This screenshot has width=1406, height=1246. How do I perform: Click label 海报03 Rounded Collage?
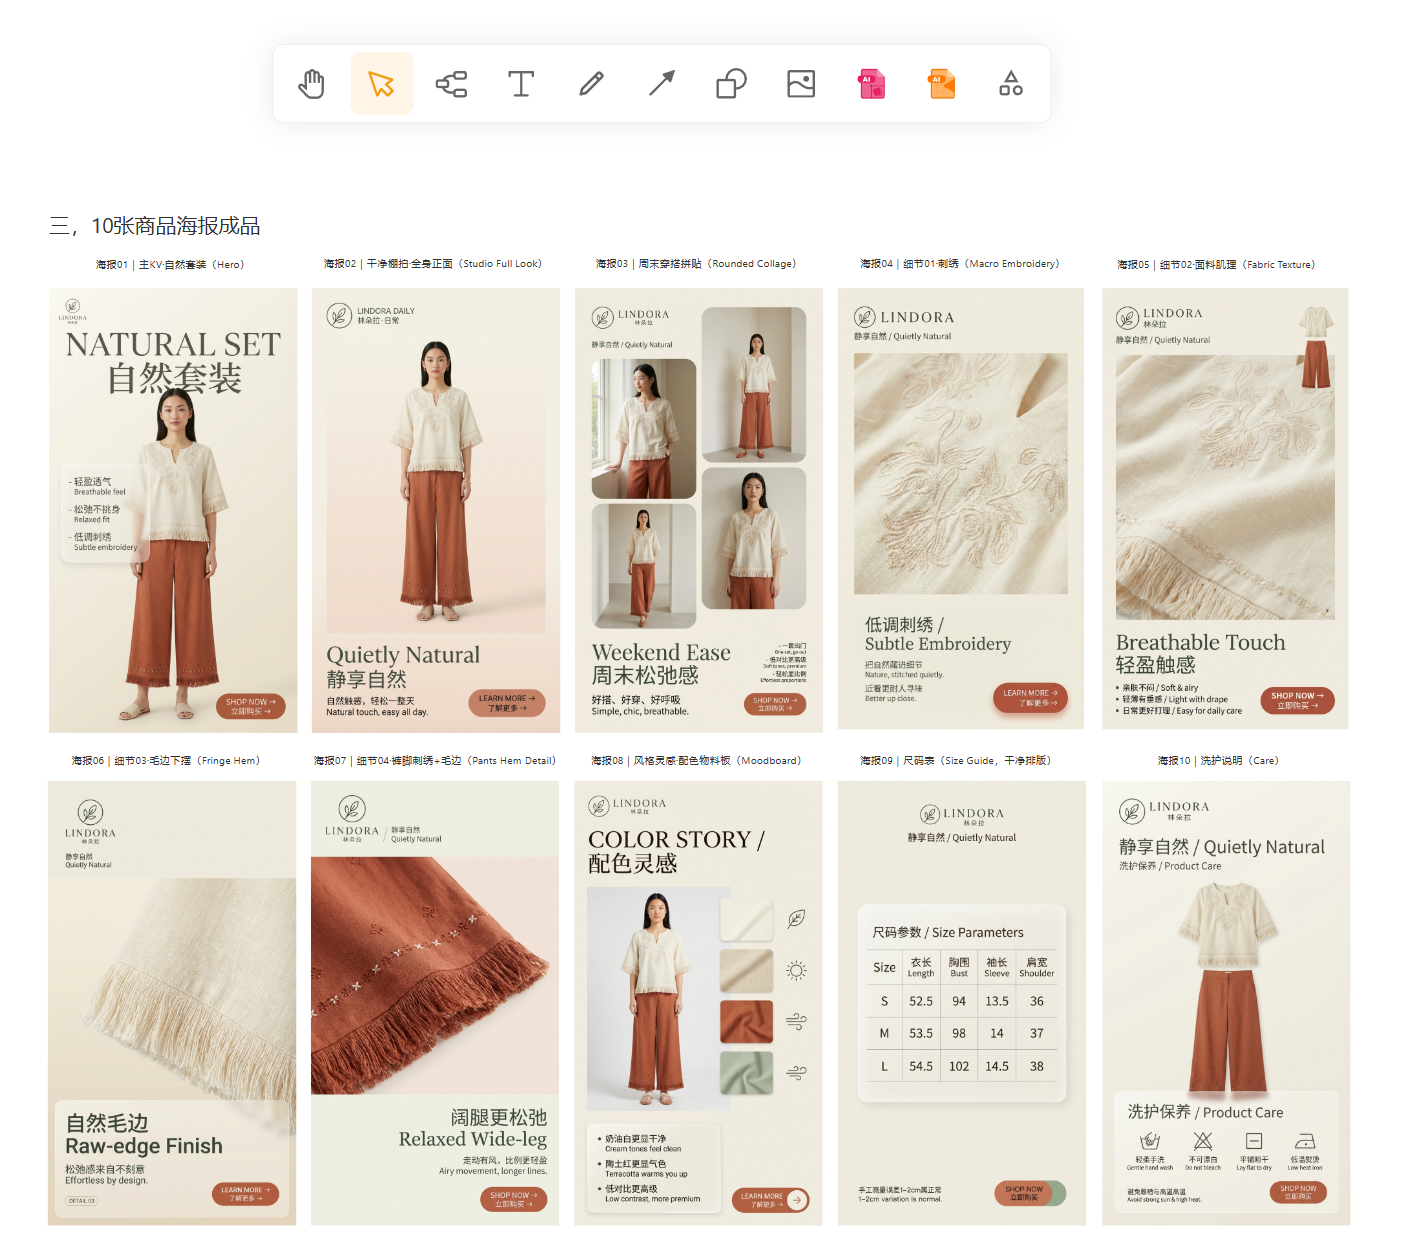(696, 264)
